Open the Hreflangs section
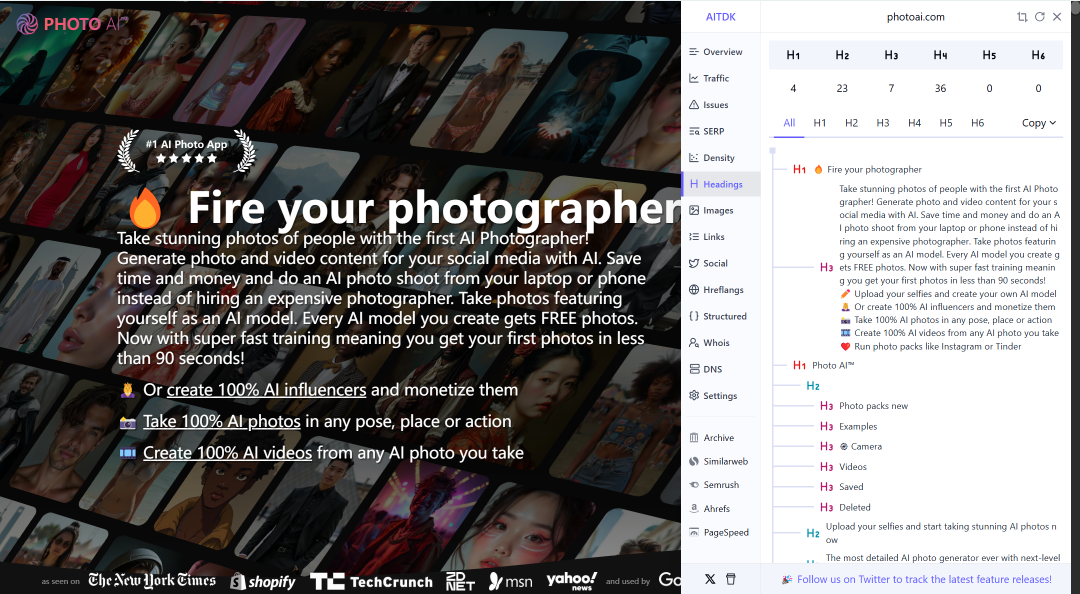 [x=716, y=289]
